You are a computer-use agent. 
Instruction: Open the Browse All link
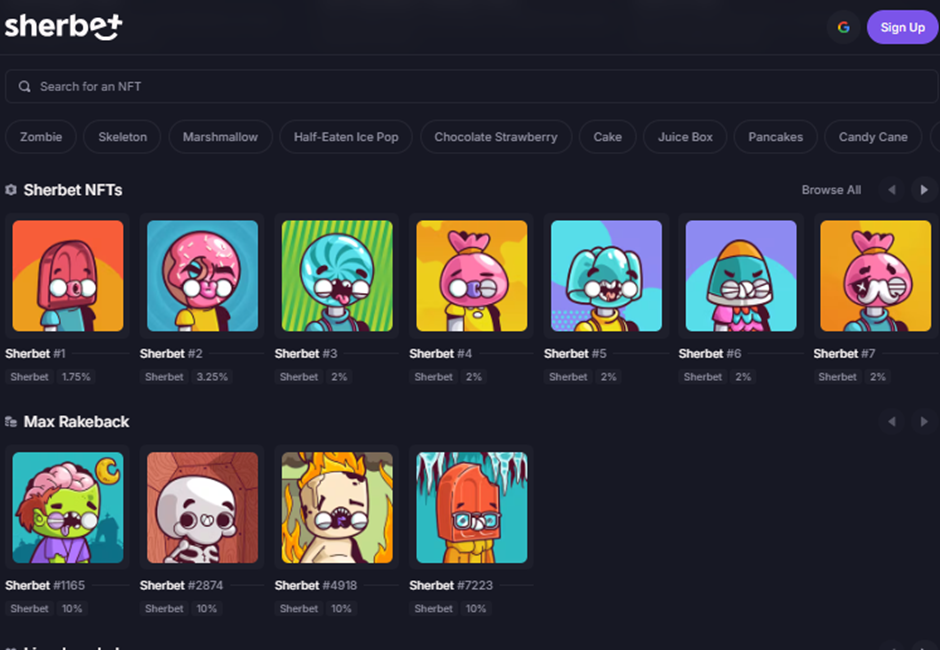point(830,190)
